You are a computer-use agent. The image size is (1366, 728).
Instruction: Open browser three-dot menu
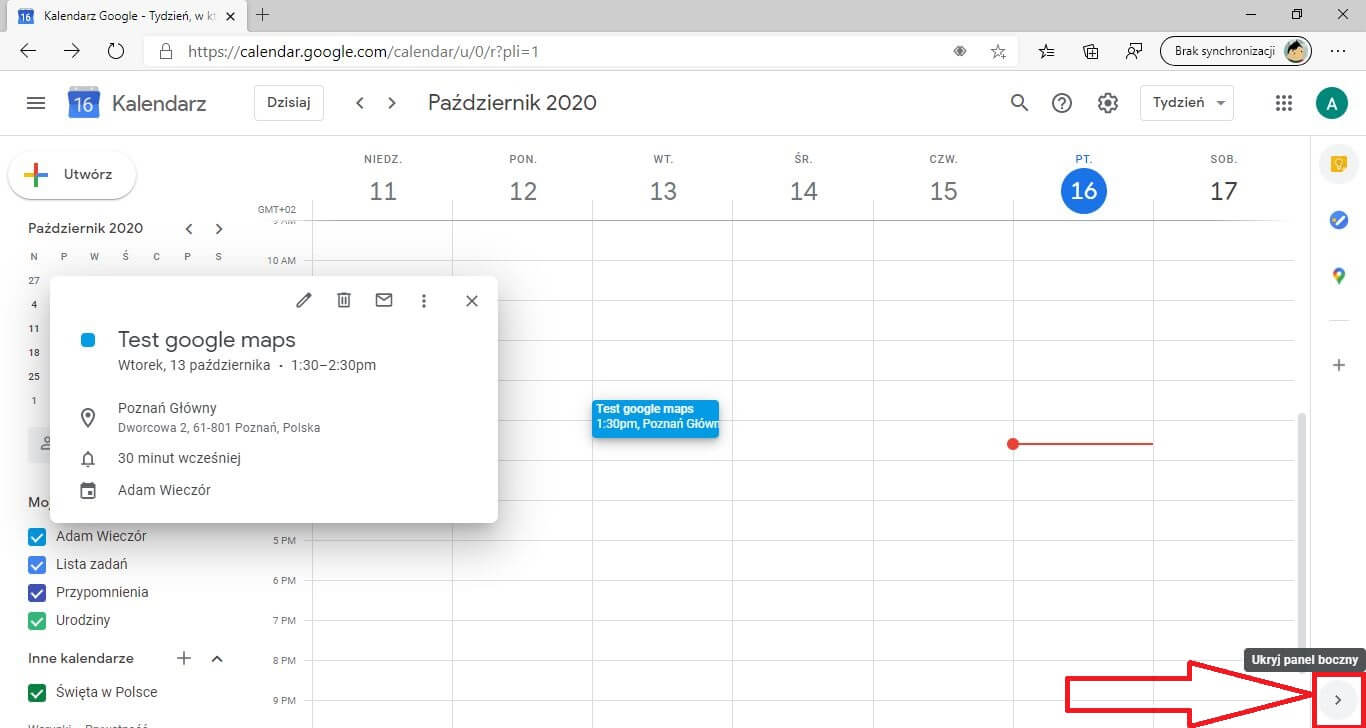[x=1338, y=51]
